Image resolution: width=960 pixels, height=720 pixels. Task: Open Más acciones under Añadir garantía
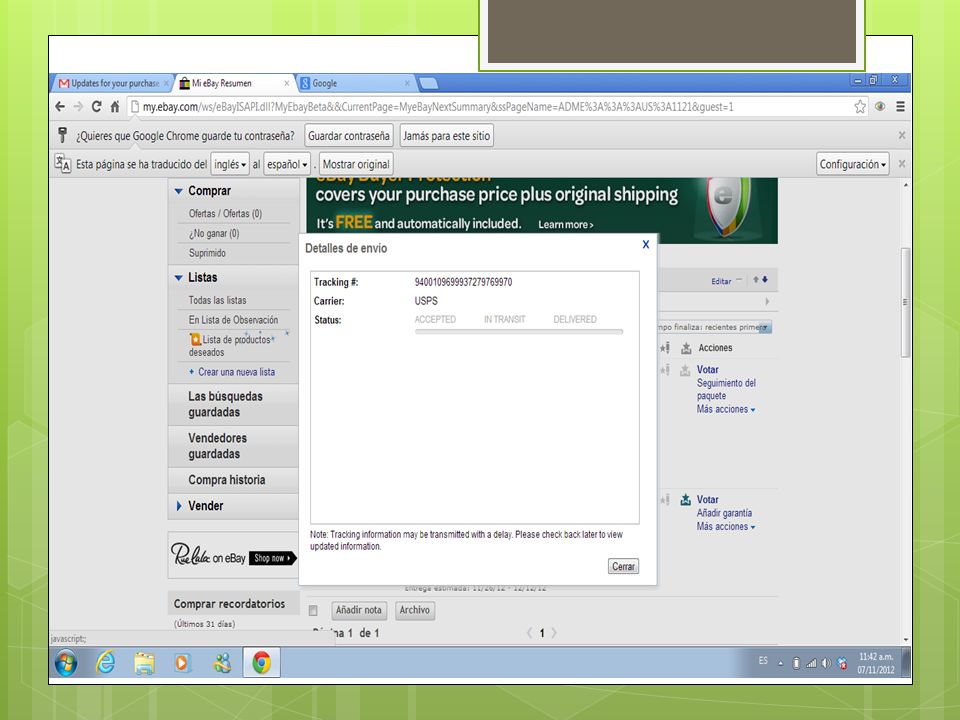(726, 527)
